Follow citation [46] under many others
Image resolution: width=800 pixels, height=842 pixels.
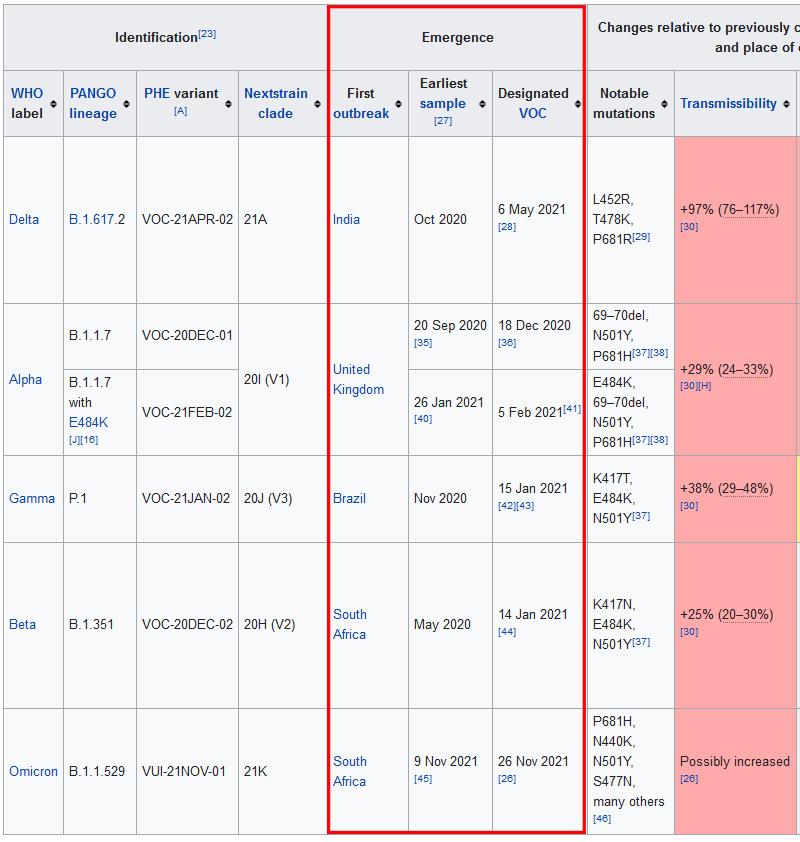coord(602,819)
